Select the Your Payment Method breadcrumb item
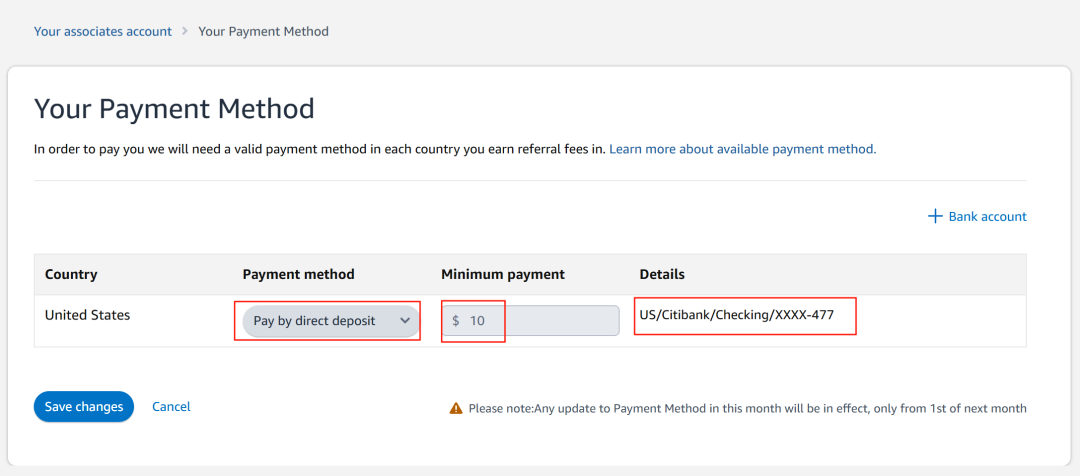The height and width of the screenshot is (476, 1080). point(263,31)
